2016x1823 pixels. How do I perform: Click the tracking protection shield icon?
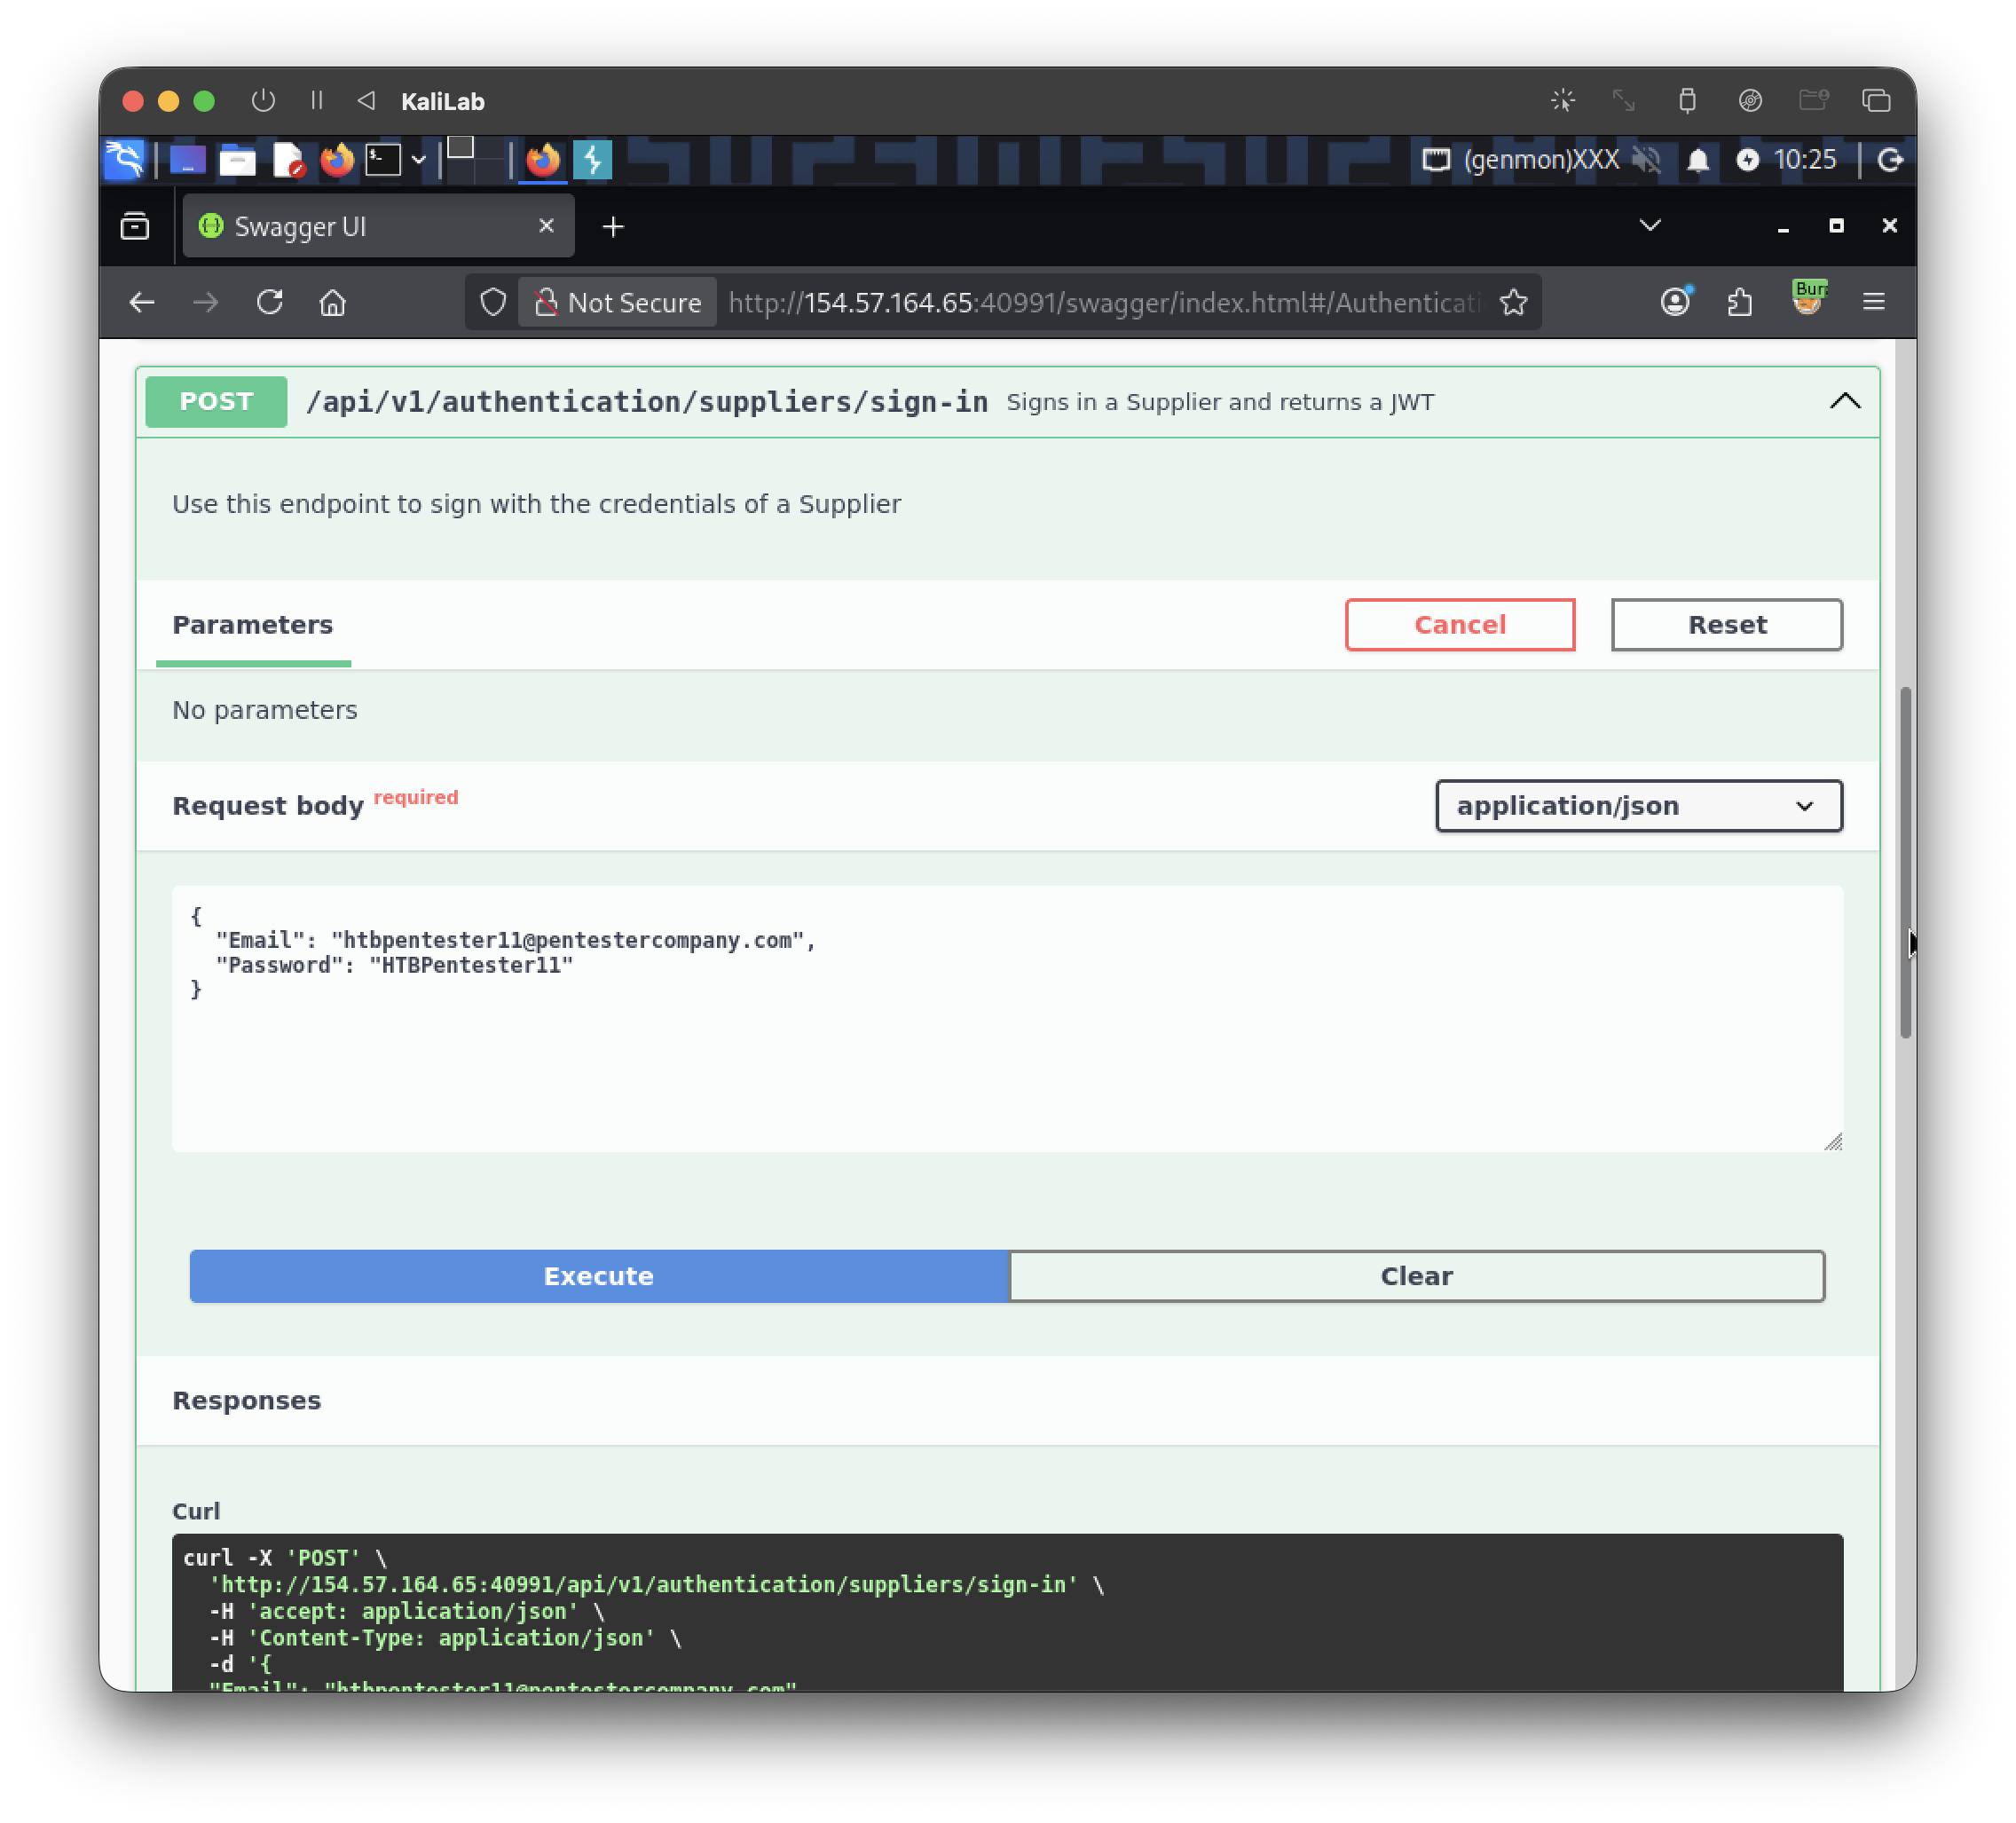point(493,302)
